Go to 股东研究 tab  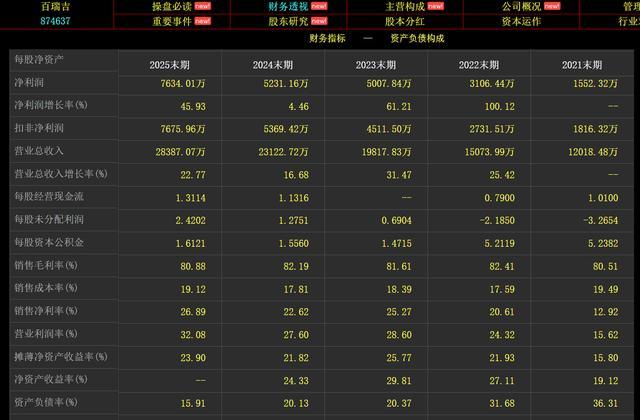(288, 21)
